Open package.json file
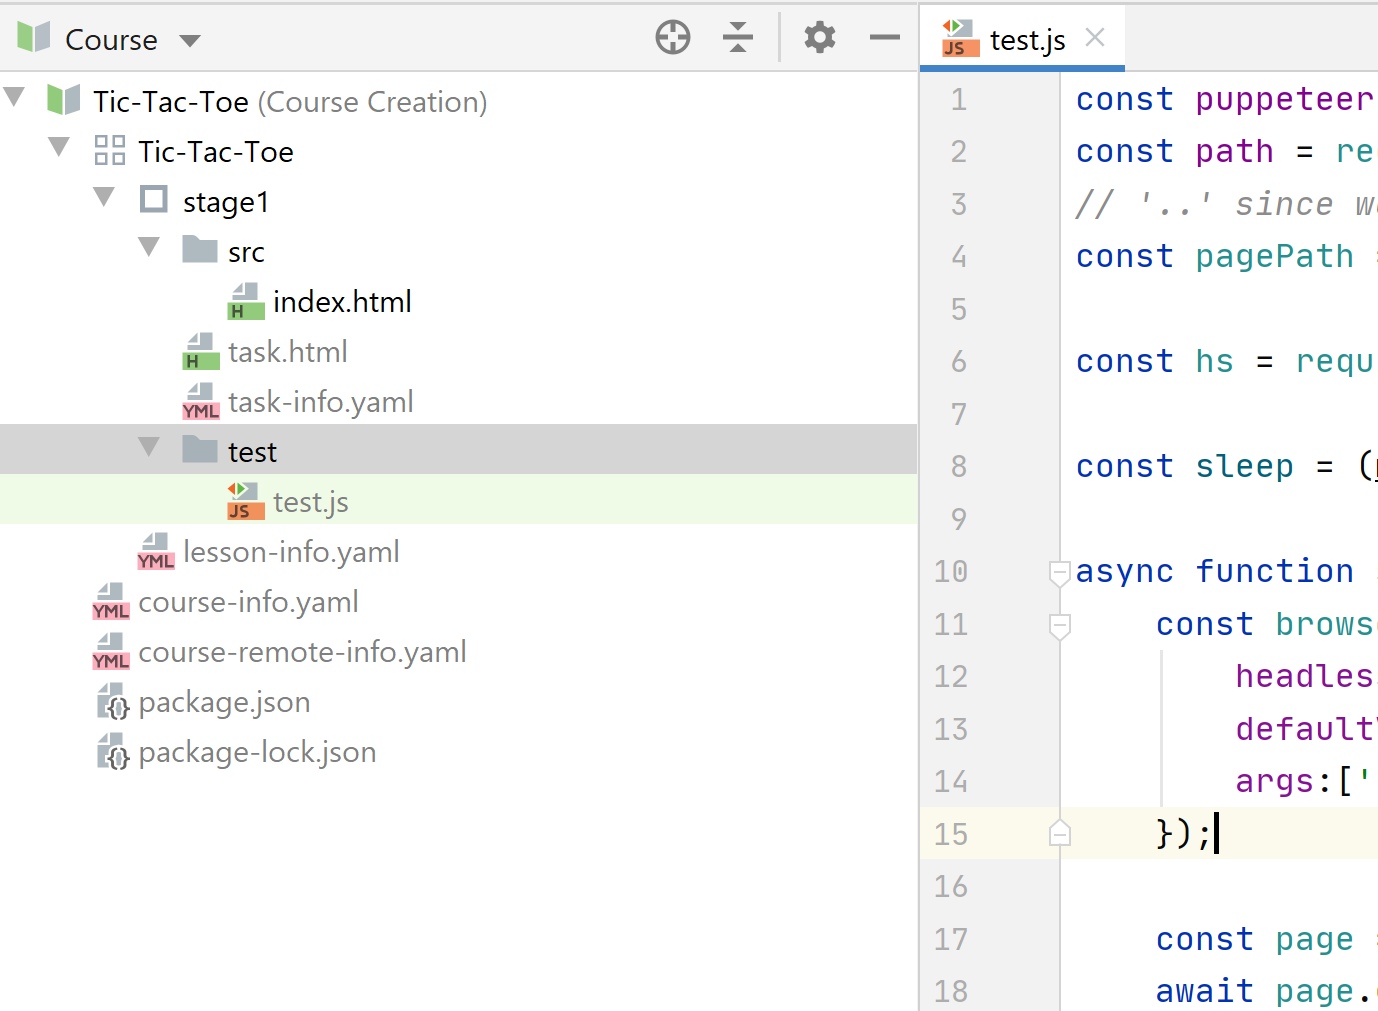The width and height of the screenshot is (1378, 1011). pos(224,702)
